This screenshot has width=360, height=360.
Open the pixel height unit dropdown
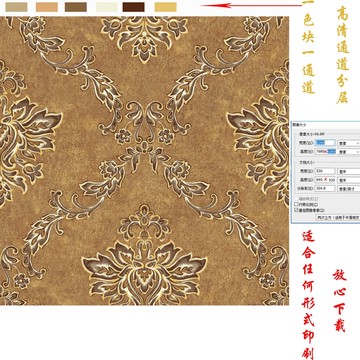(x=349, y=151)
